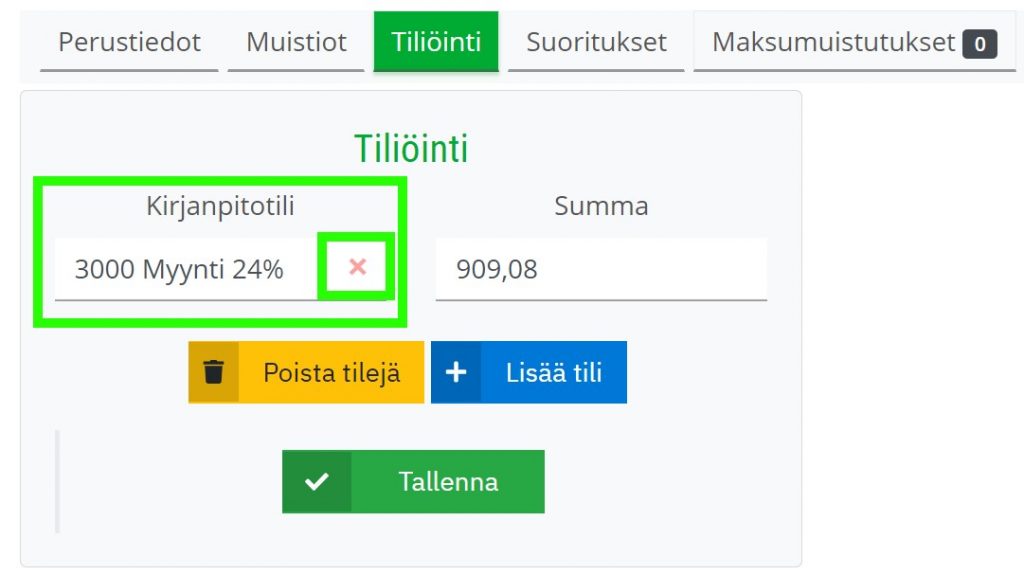This screenshot has width=1024, height=575.
Task: Click the yellow Poista tilejä button label
Action: pos(332,372)
